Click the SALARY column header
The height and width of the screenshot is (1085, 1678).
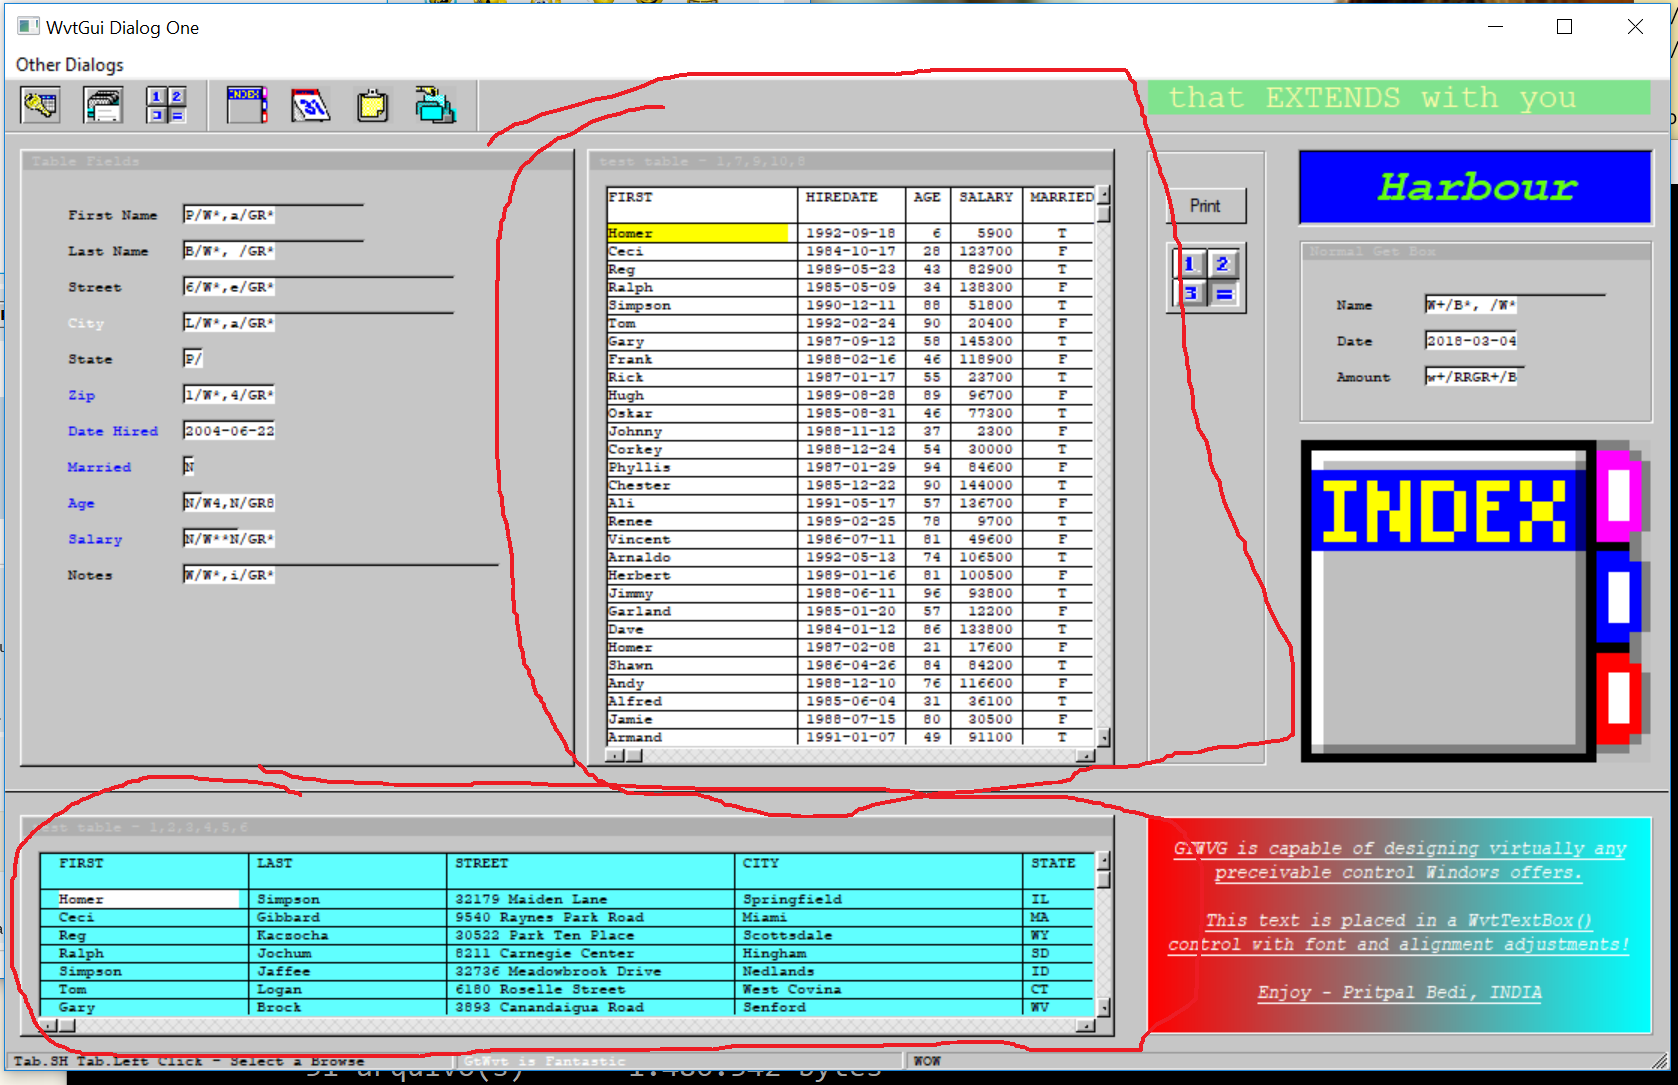(985, 197)
